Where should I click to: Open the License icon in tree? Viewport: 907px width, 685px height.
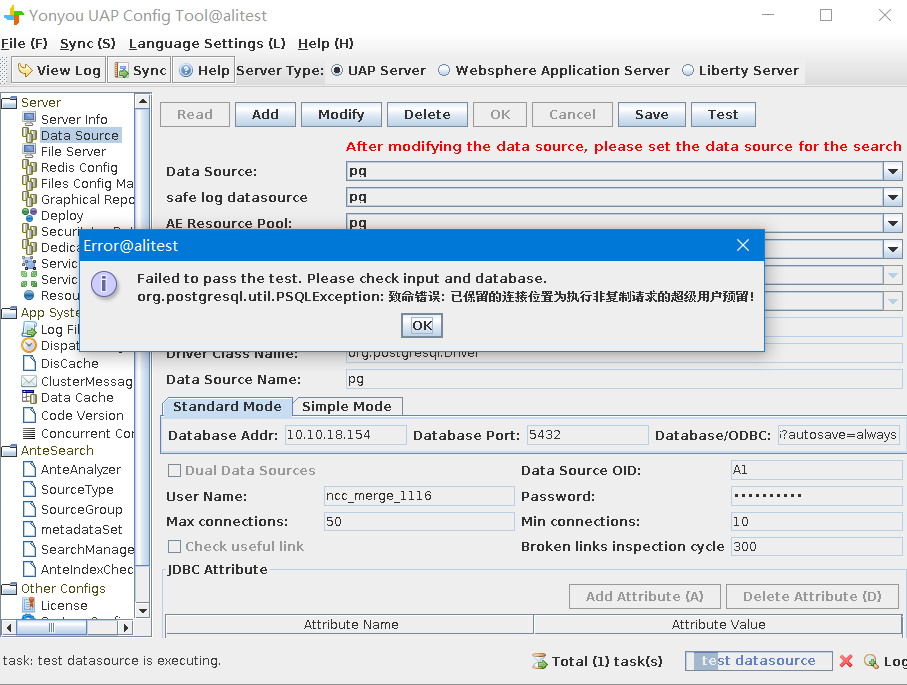coord(29,605)
